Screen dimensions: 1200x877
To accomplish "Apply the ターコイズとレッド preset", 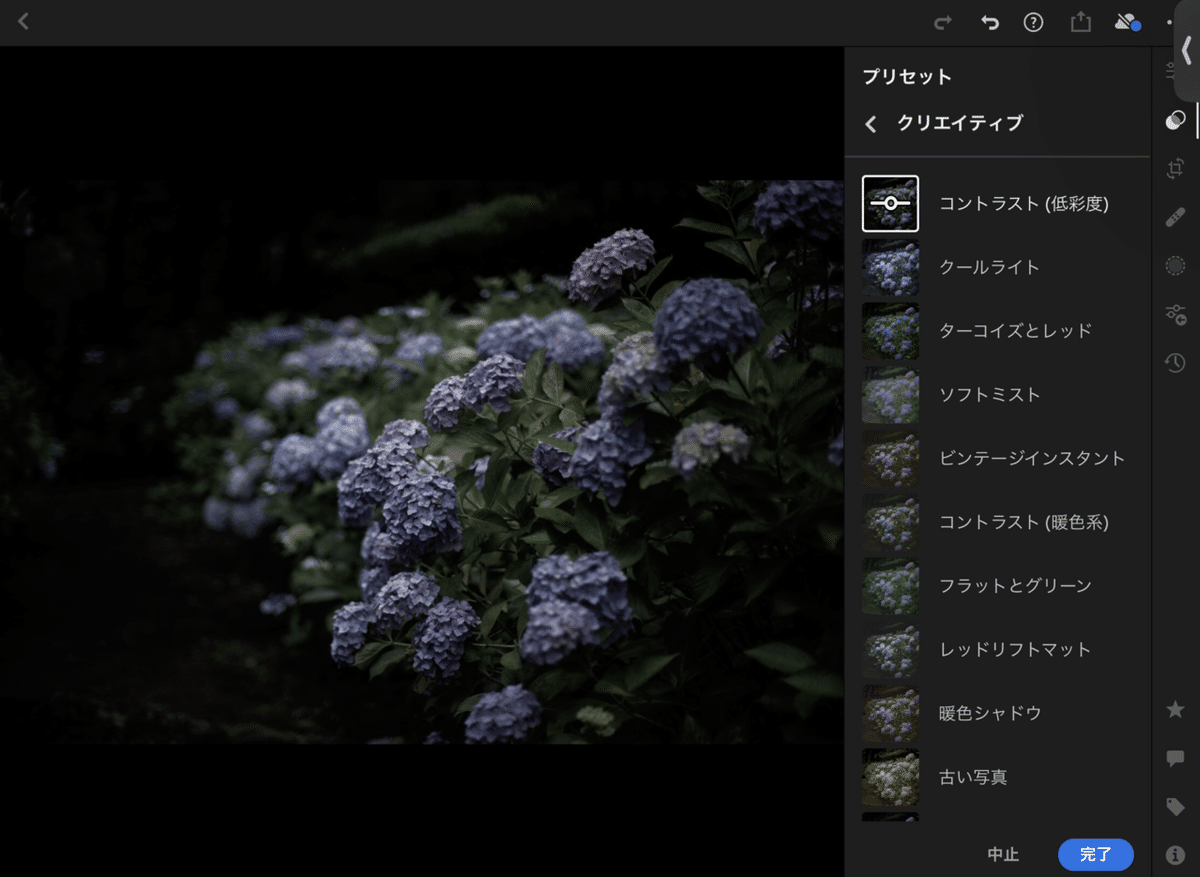I will click(1015, 331).
